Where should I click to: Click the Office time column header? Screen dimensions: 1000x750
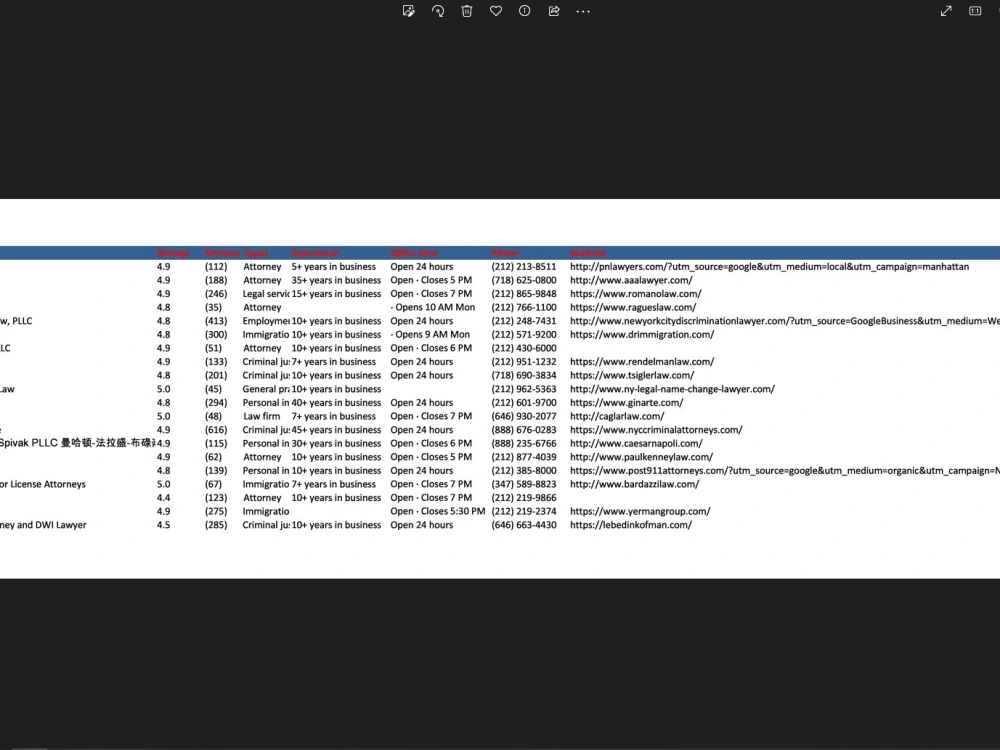pos(414,253)
